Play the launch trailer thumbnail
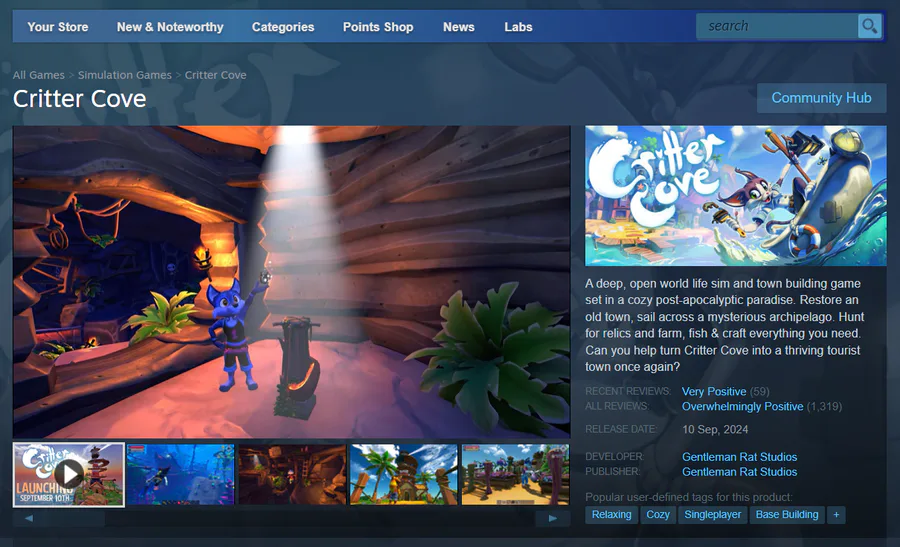The height and width of the screenshot is (547, 900). click(x=69, y=475)
